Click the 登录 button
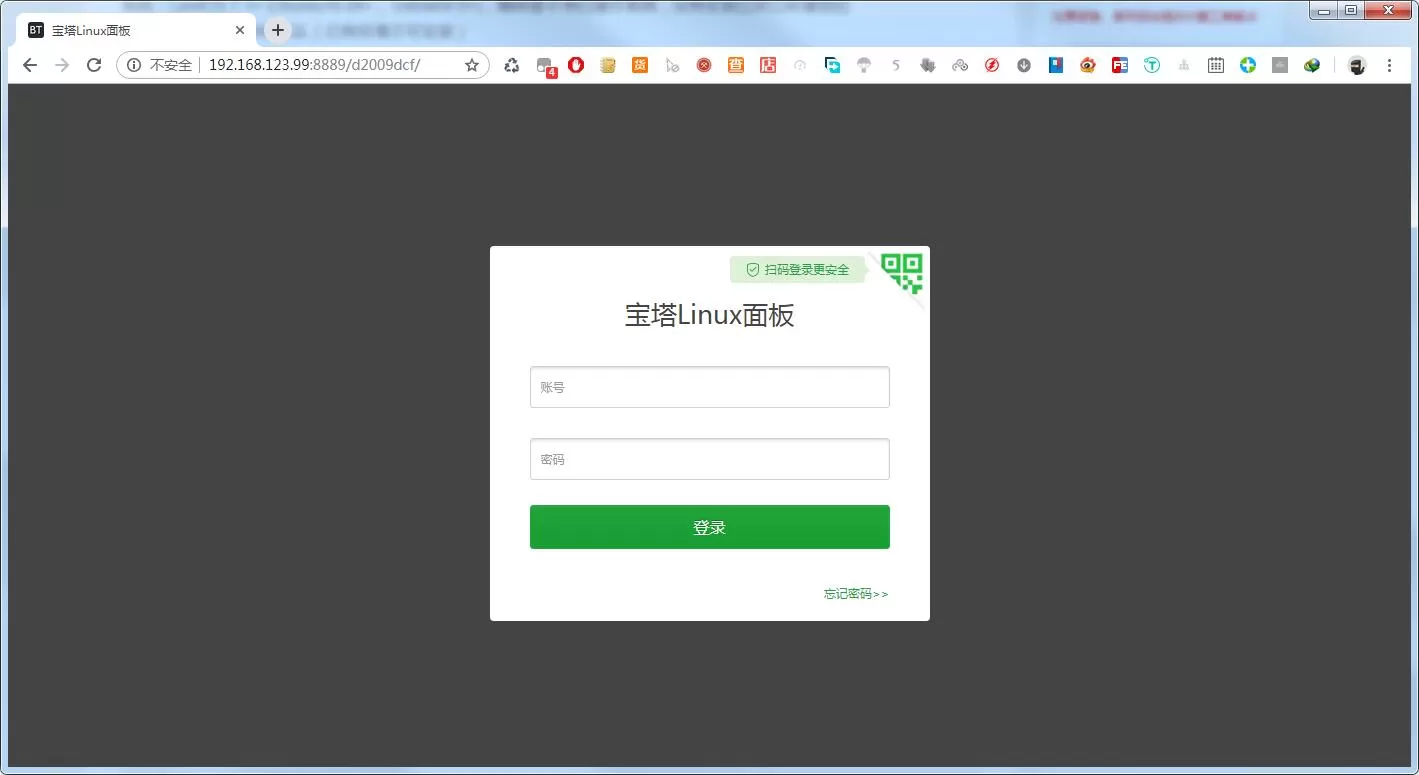This screenshot has height=775, width=1419. [710, 527]
